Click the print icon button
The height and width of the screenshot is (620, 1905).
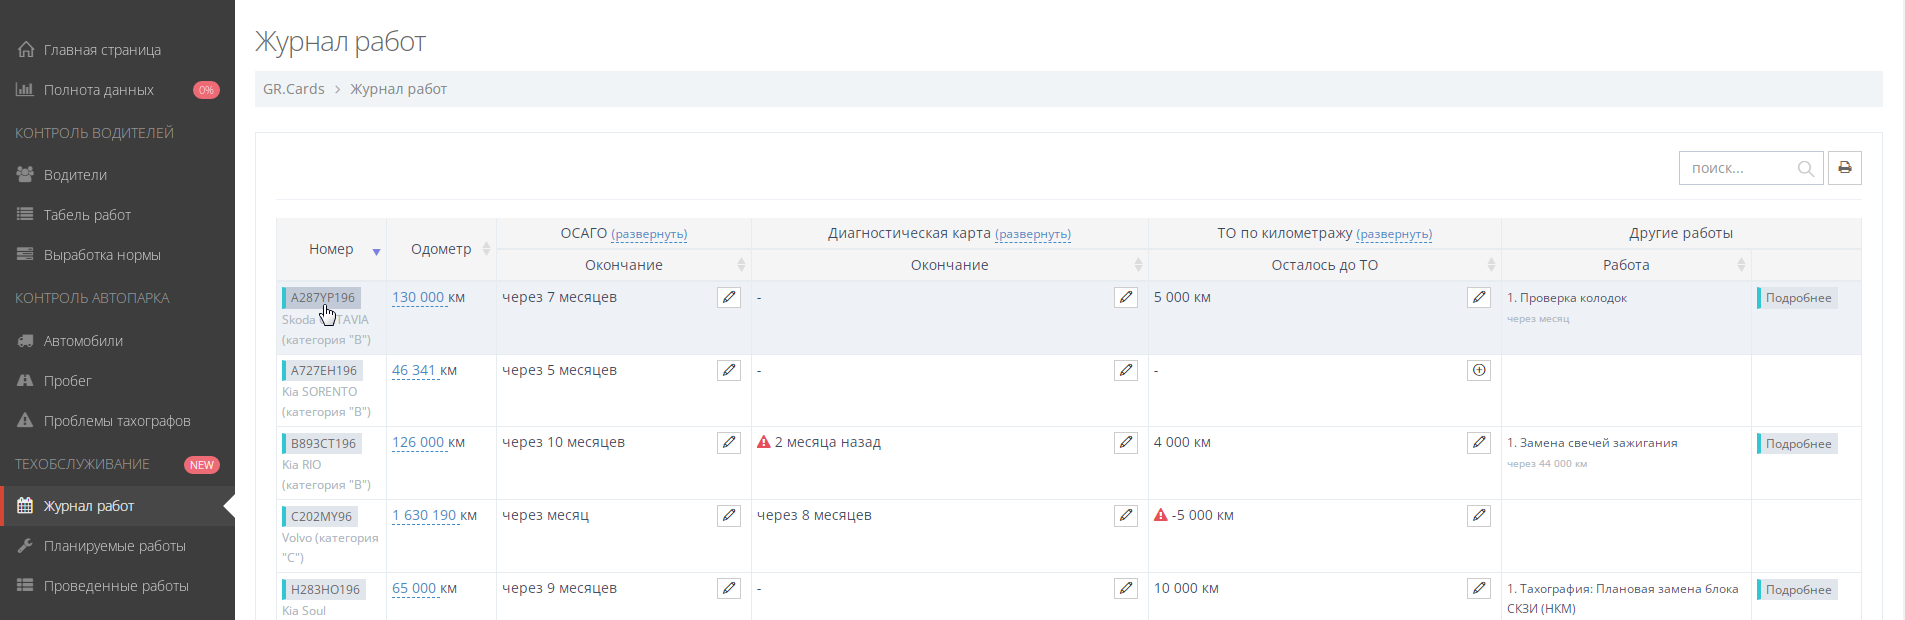coord(1844,168)
